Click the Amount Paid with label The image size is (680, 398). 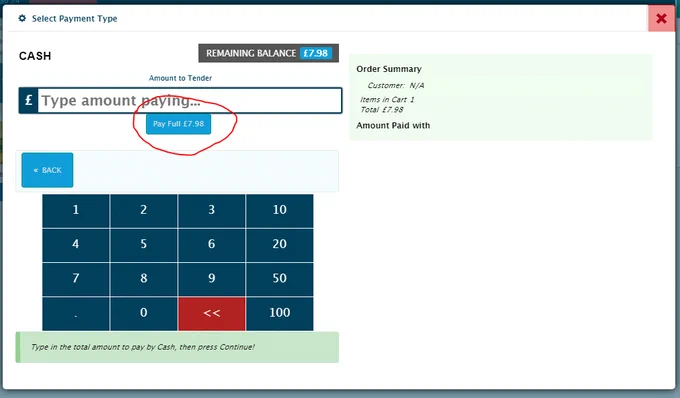coord(393,125)
